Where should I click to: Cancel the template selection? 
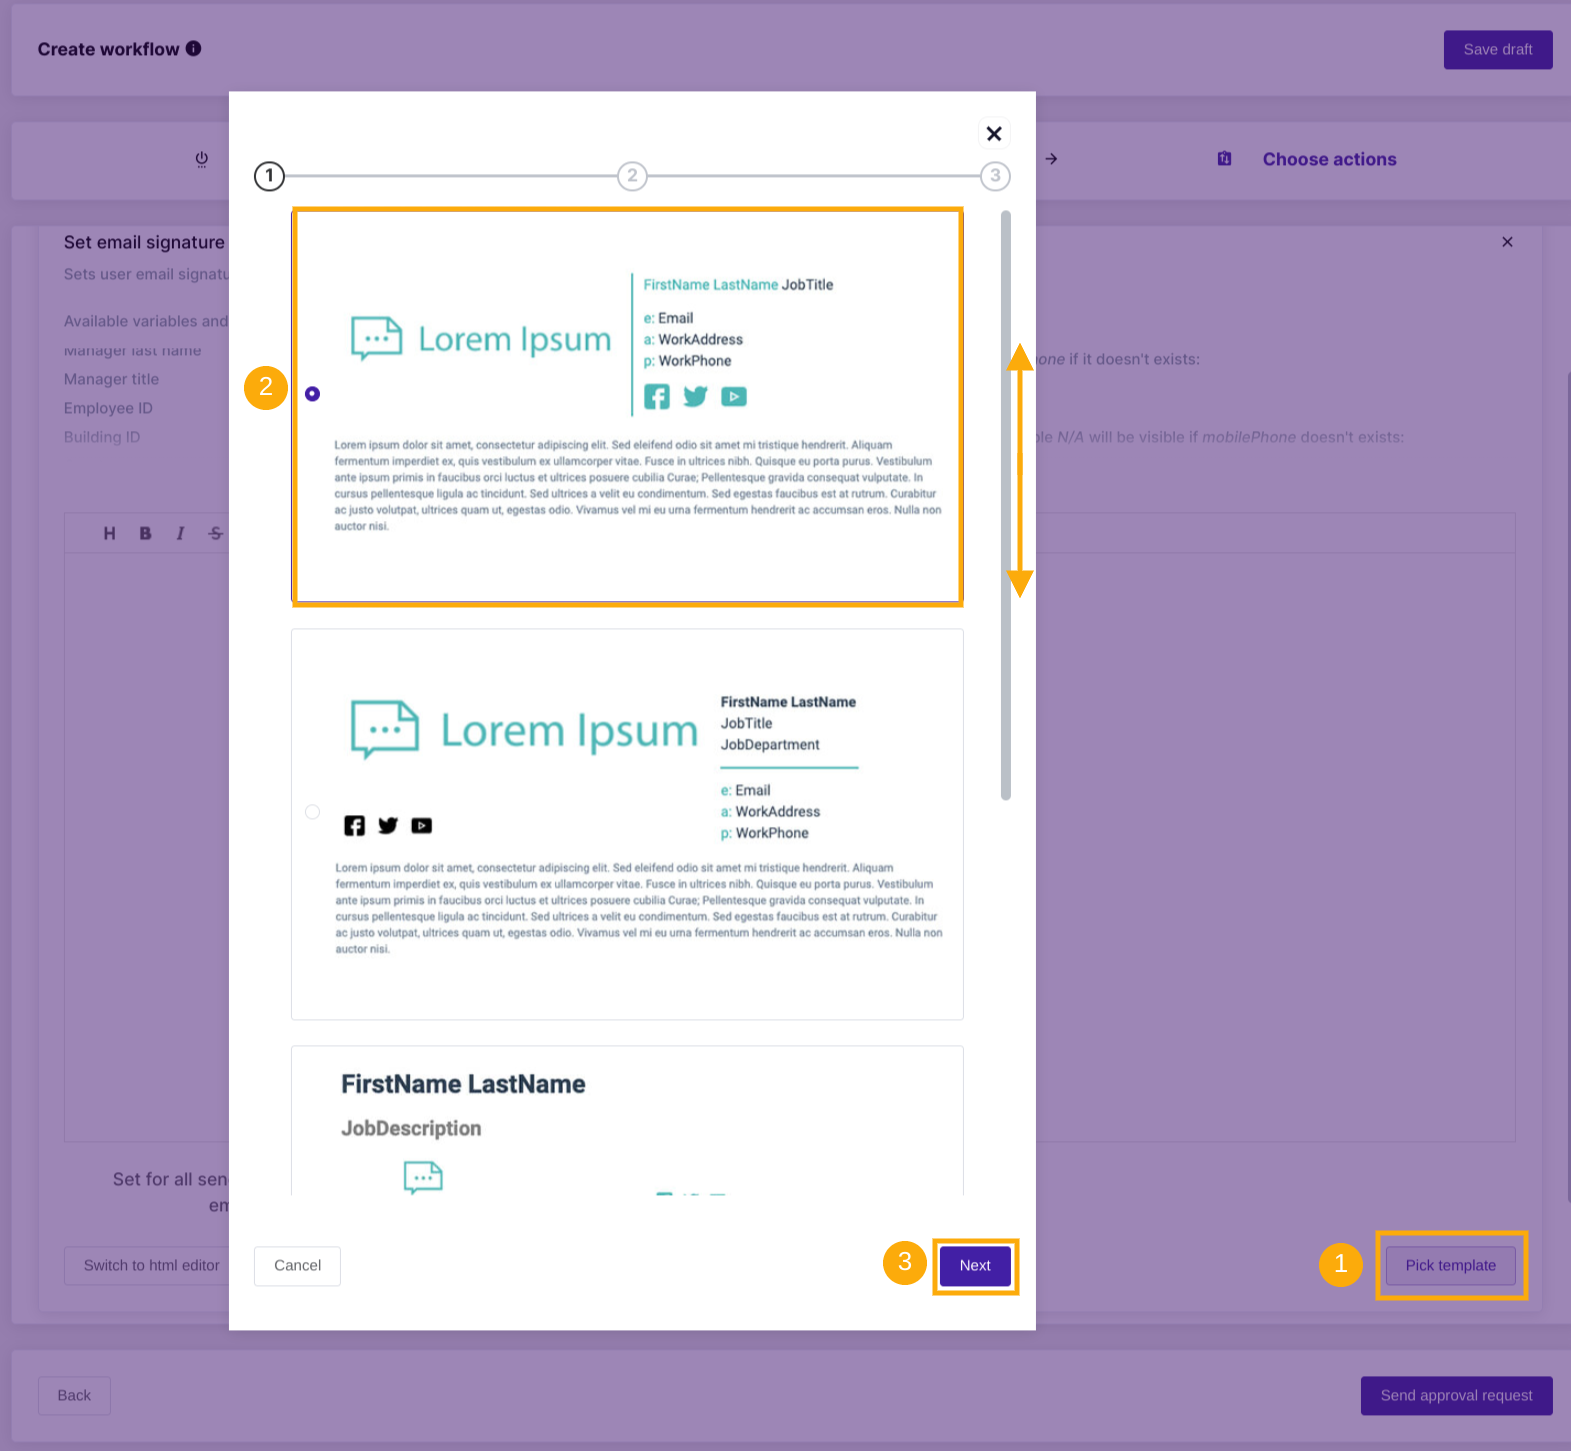(297, 1266)
